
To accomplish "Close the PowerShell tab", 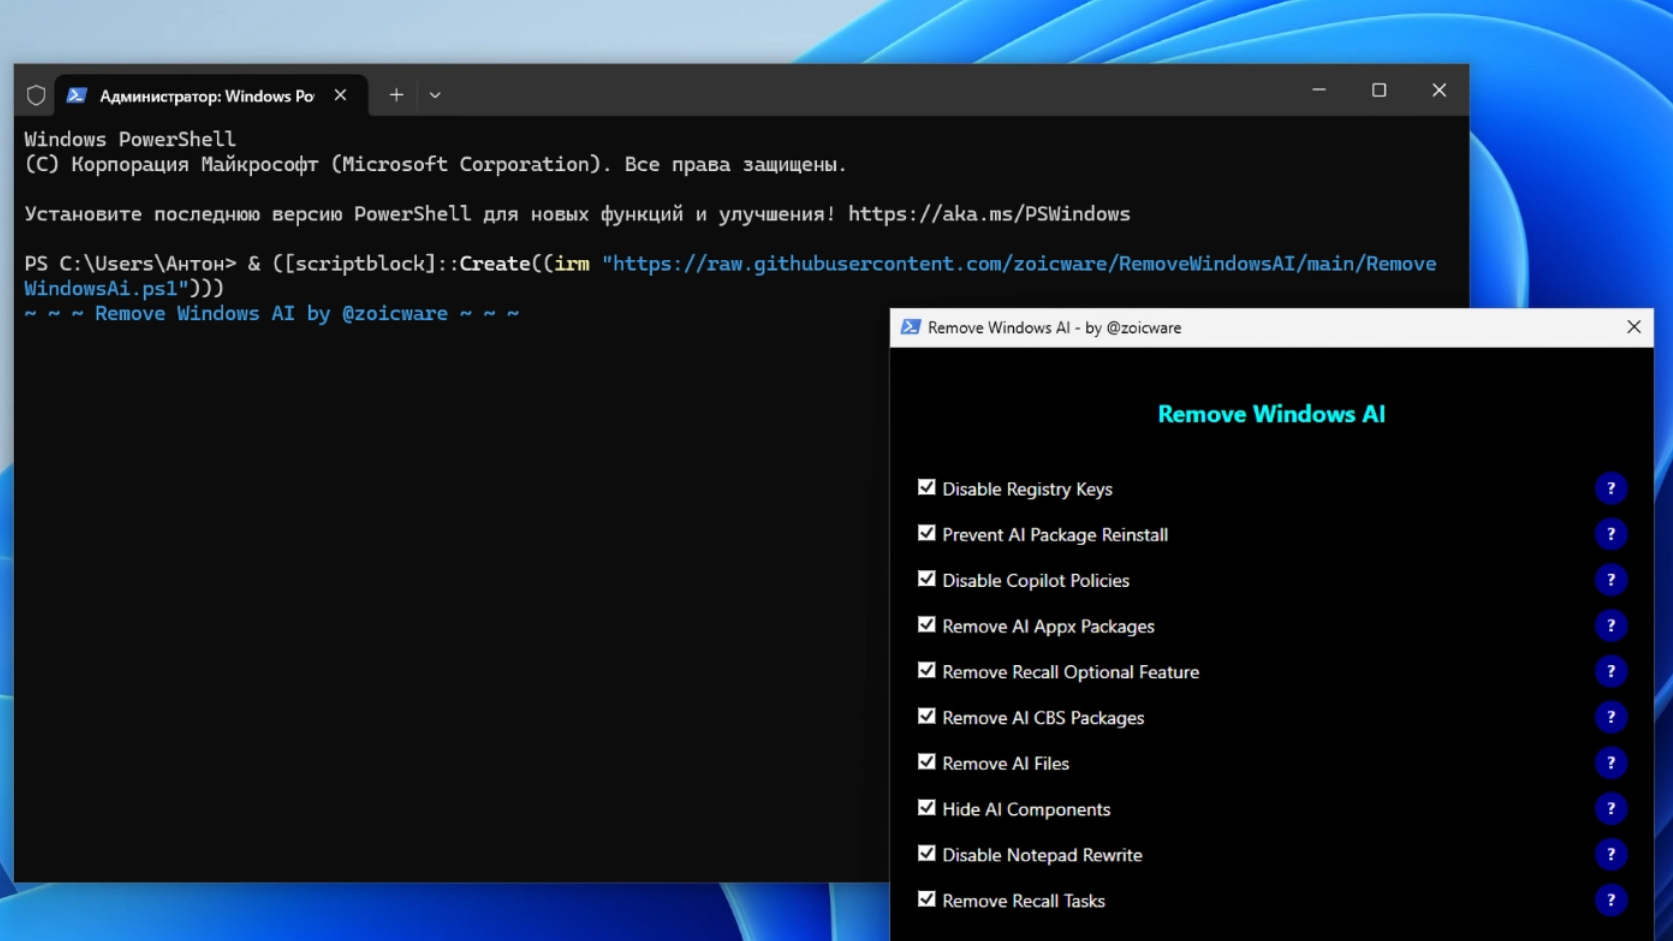I will pos(340,95).
